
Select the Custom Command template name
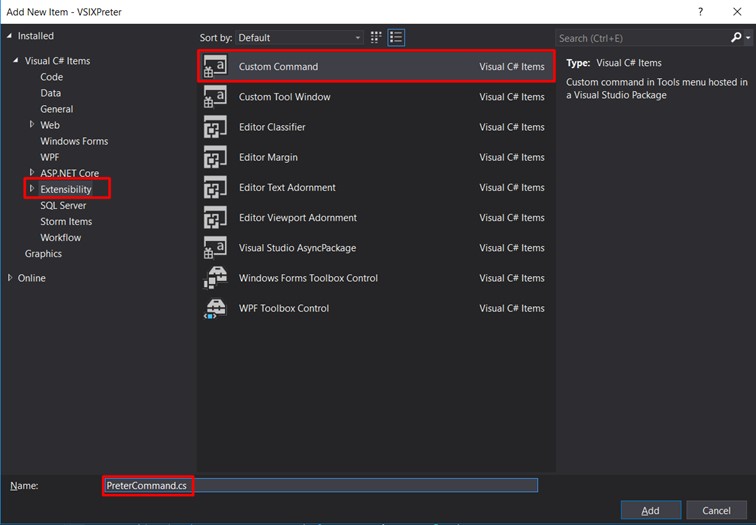[278, 67]
